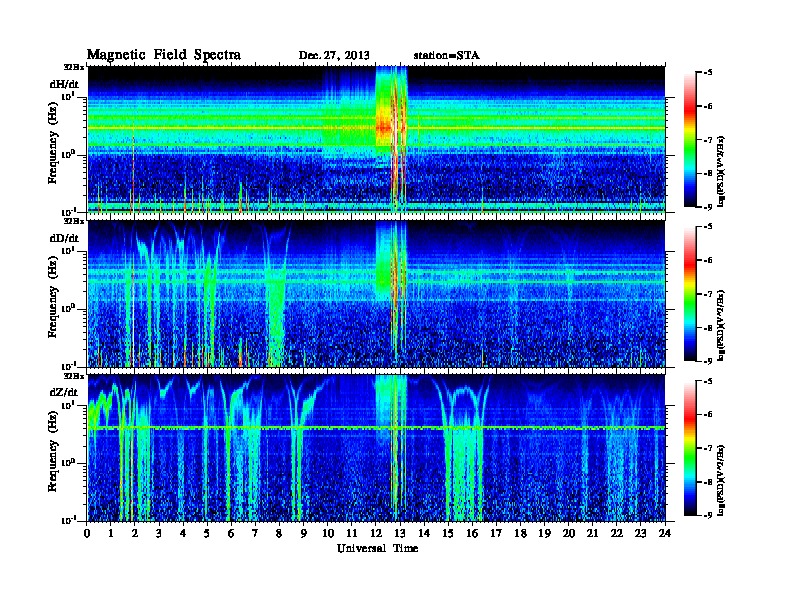
Task: Click hour tick label "5" on time axis
Action: (x=208, y=533)
